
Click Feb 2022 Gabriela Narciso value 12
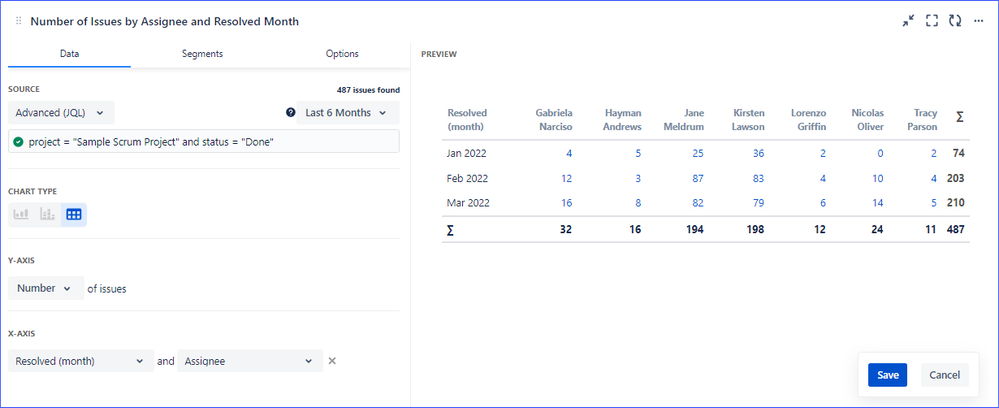pos(566,178)
